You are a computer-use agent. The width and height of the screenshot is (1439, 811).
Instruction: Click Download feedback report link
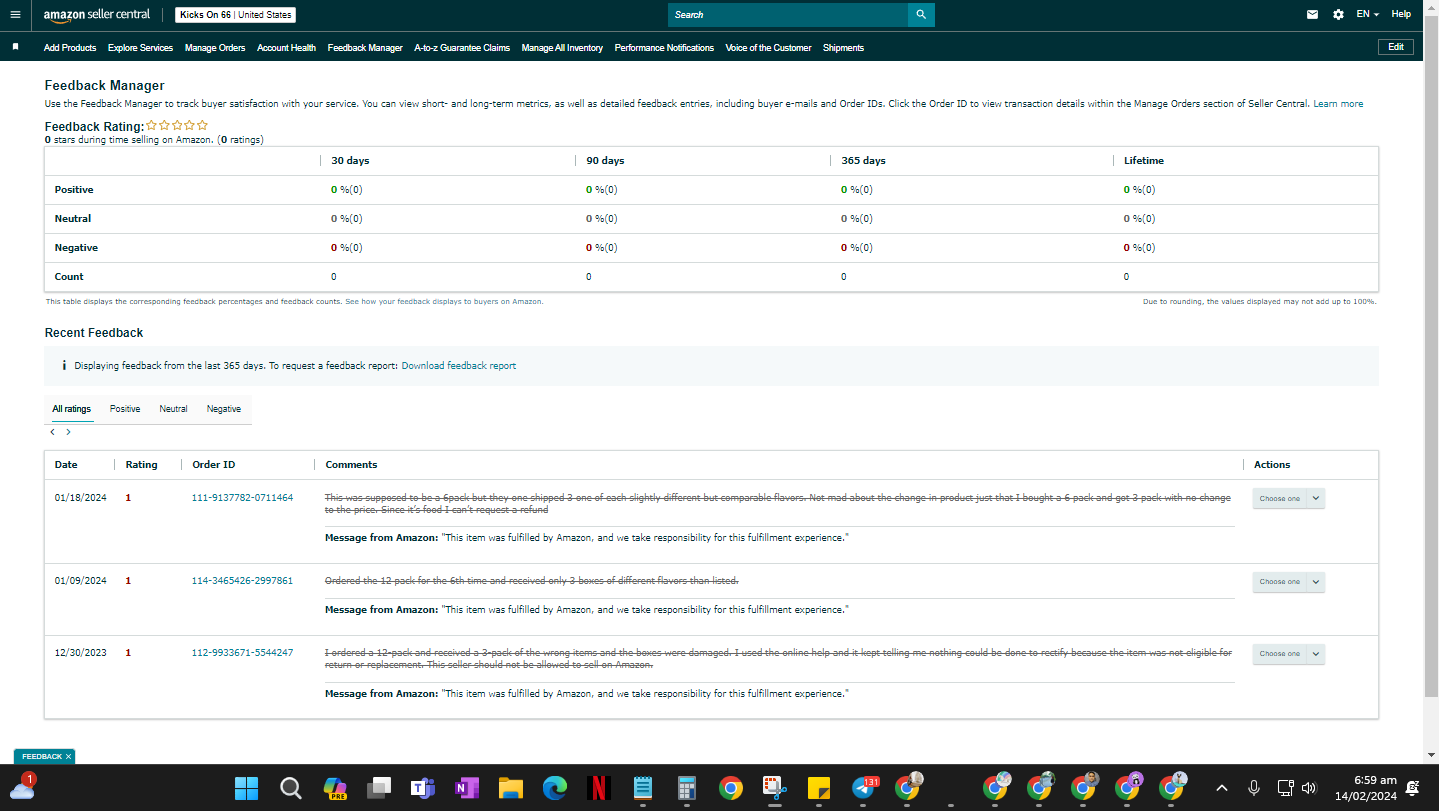point(459,366)
